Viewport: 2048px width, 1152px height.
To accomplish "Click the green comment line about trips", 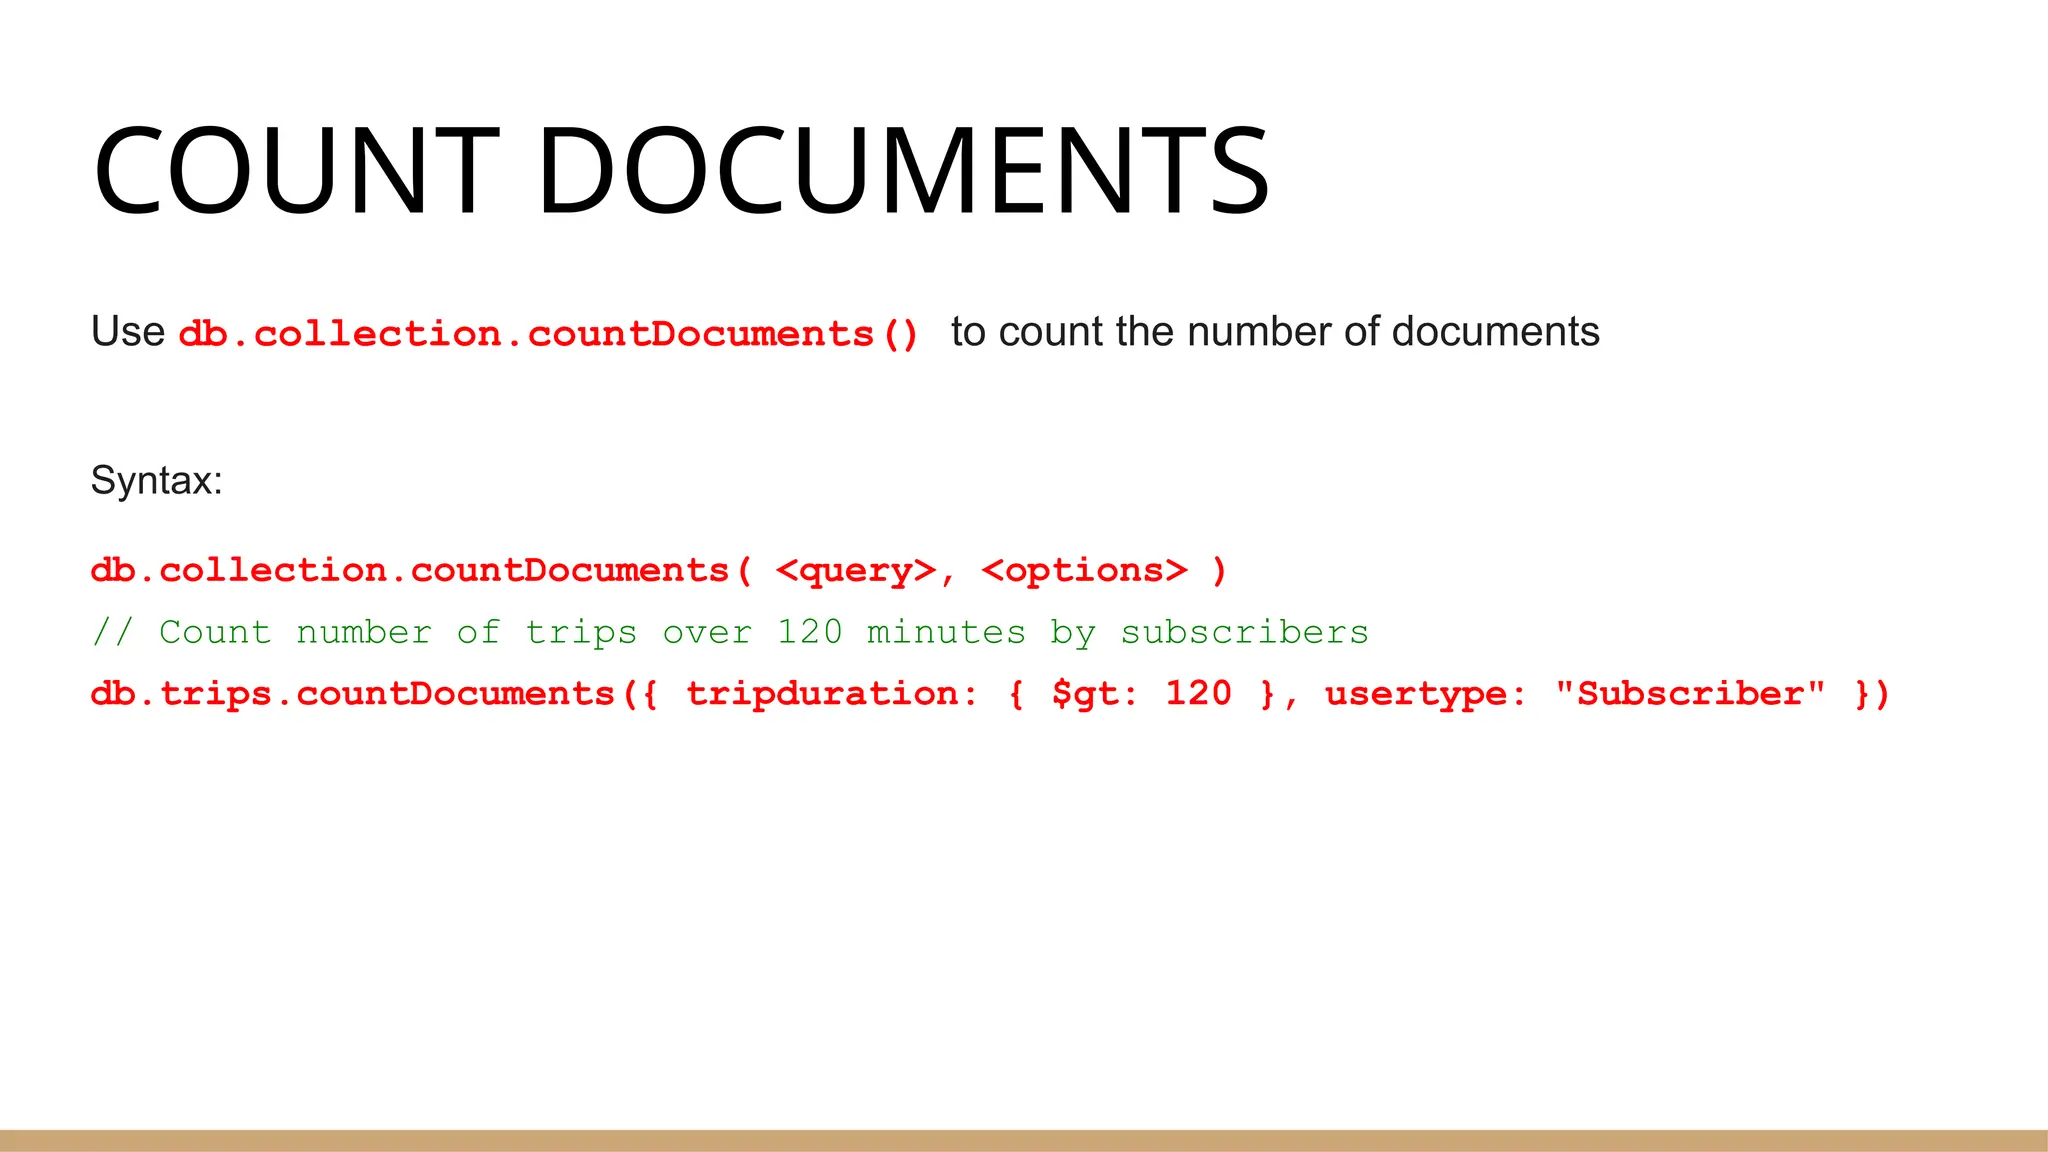I will click(x=729, y=633).
